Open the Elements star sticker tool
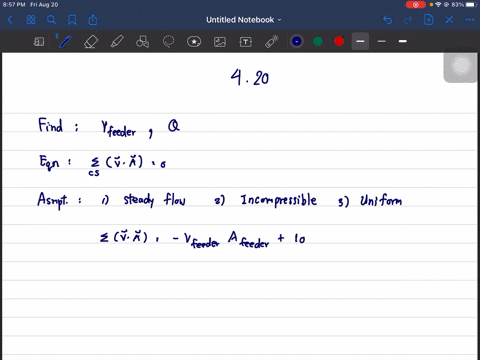This screenshot has width=480, height=360. pyautogui.click(x=194, y=42)
